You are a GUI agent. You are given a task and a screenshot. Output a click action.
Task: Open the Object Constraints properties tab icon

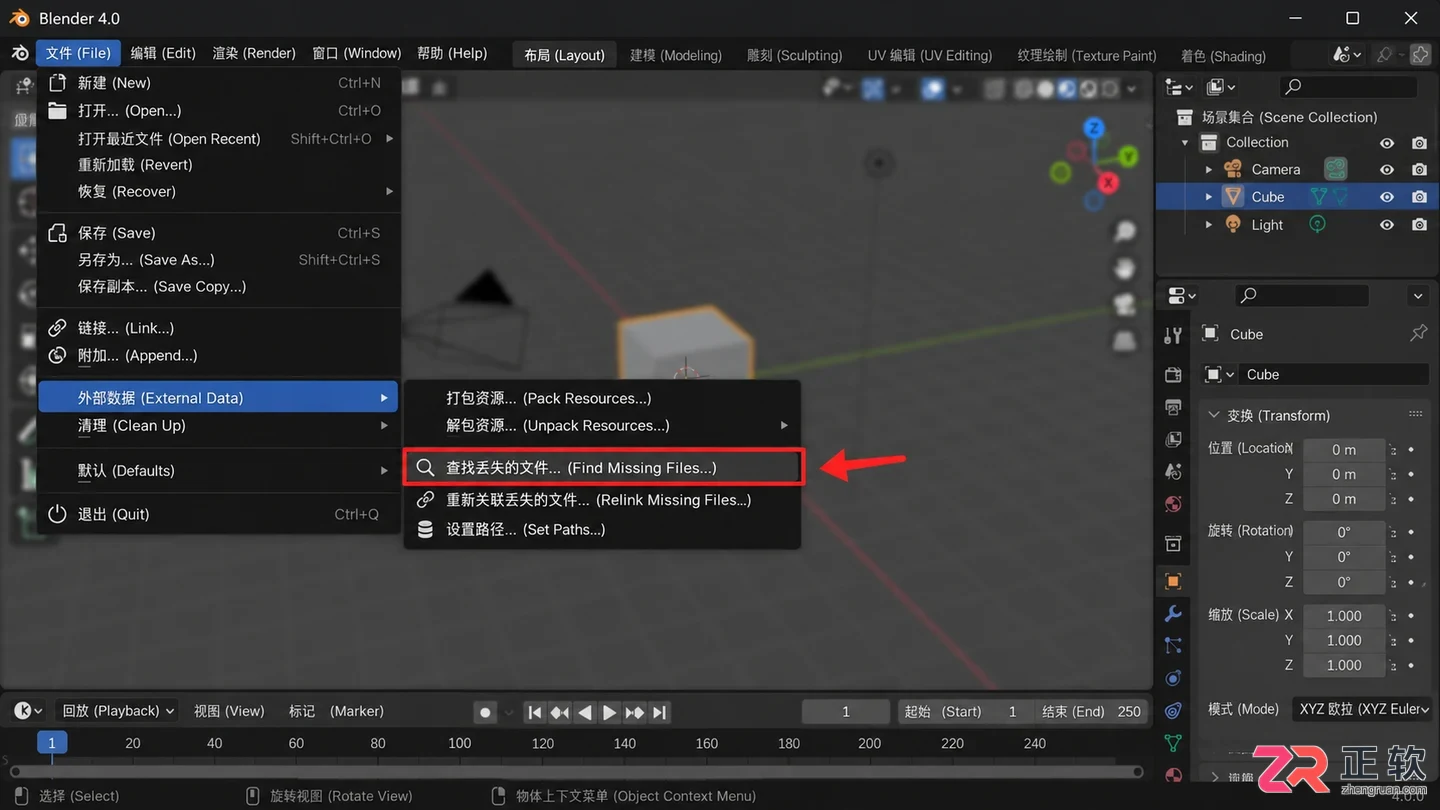(1174, 711)
